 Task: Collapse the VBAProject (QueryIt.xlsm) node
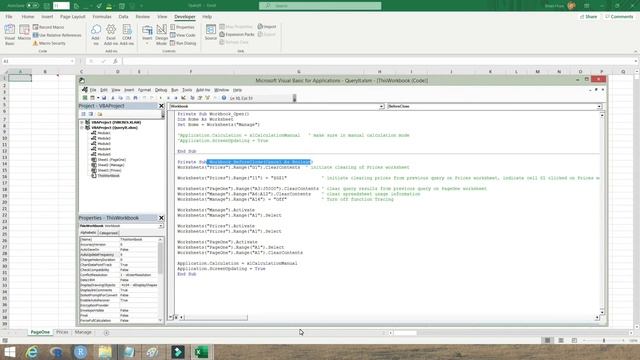tap(82, 128)
